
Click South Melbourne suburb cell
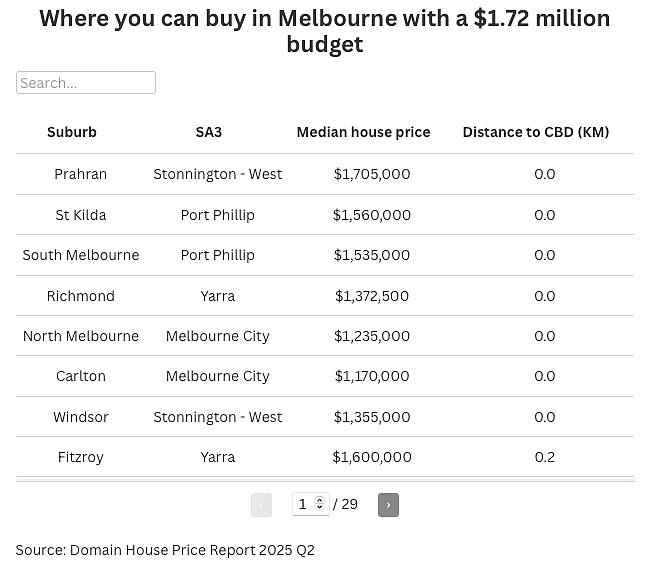coord(81,255)
